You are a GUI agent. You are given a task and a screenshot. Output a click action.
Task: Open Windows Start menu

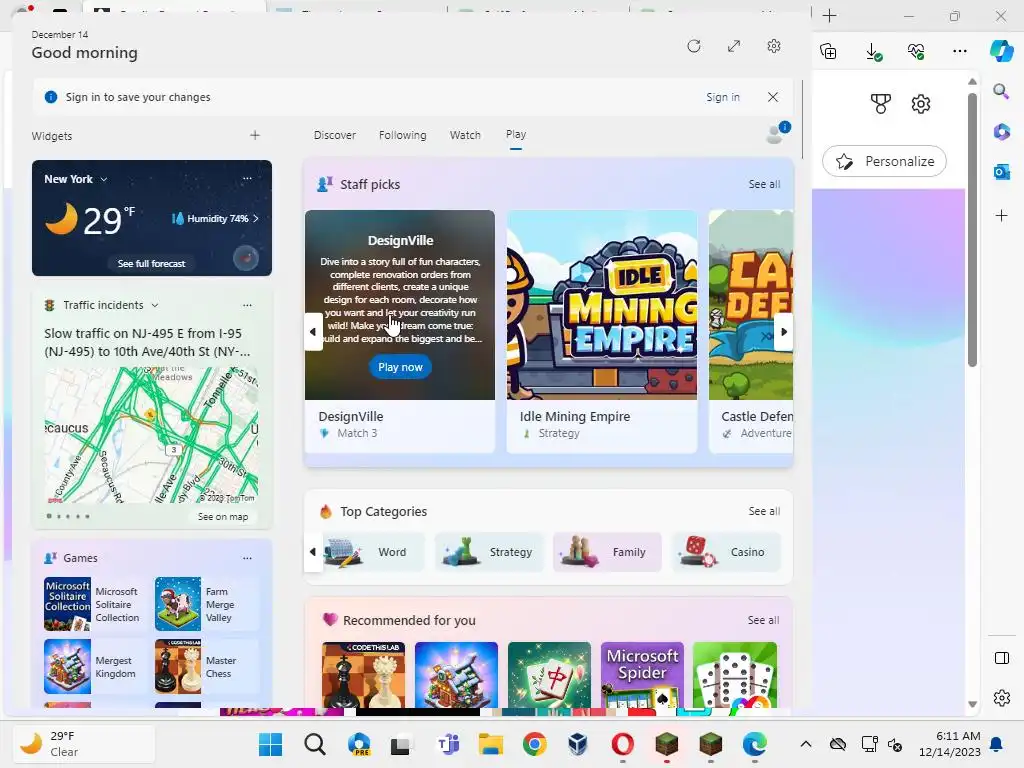click(270, 744)
